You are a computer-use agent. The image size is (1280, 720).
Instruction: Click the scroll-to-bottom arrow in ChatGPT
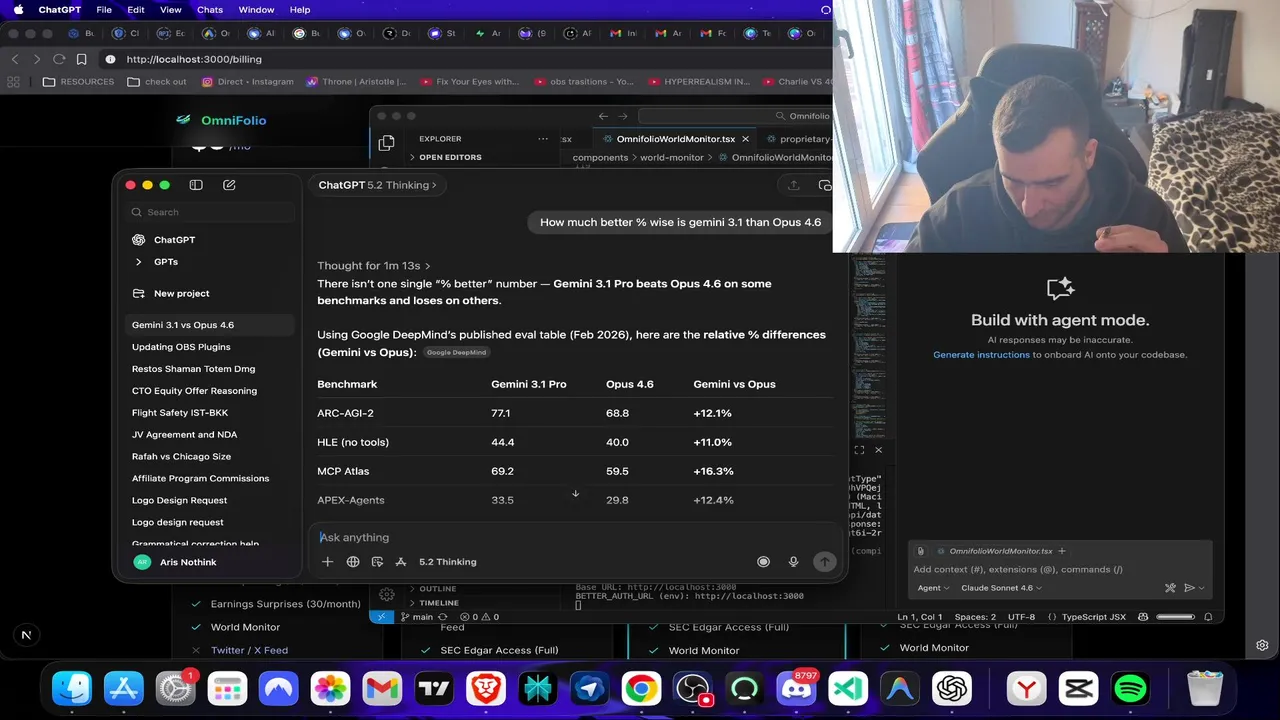tap(575, 493)
